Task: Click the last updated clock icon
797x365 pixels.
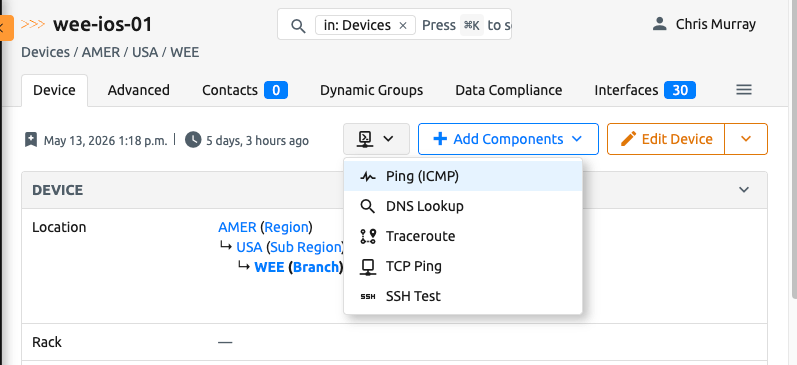Action: click(x=193, y=140)
